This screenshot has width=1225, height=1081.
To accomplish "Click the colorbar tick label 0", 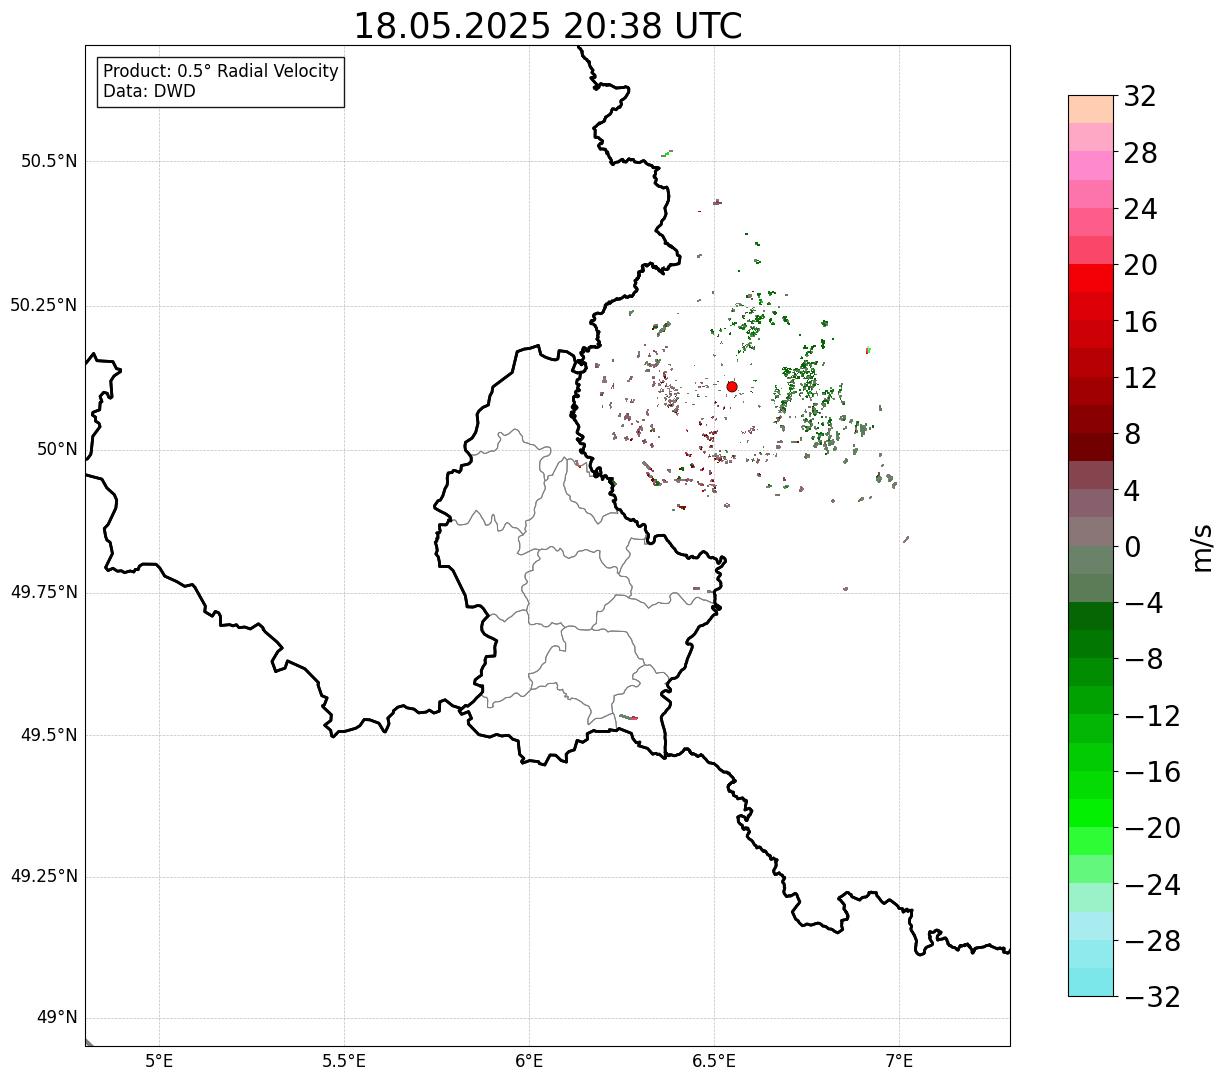I will tap(1132, 547).
